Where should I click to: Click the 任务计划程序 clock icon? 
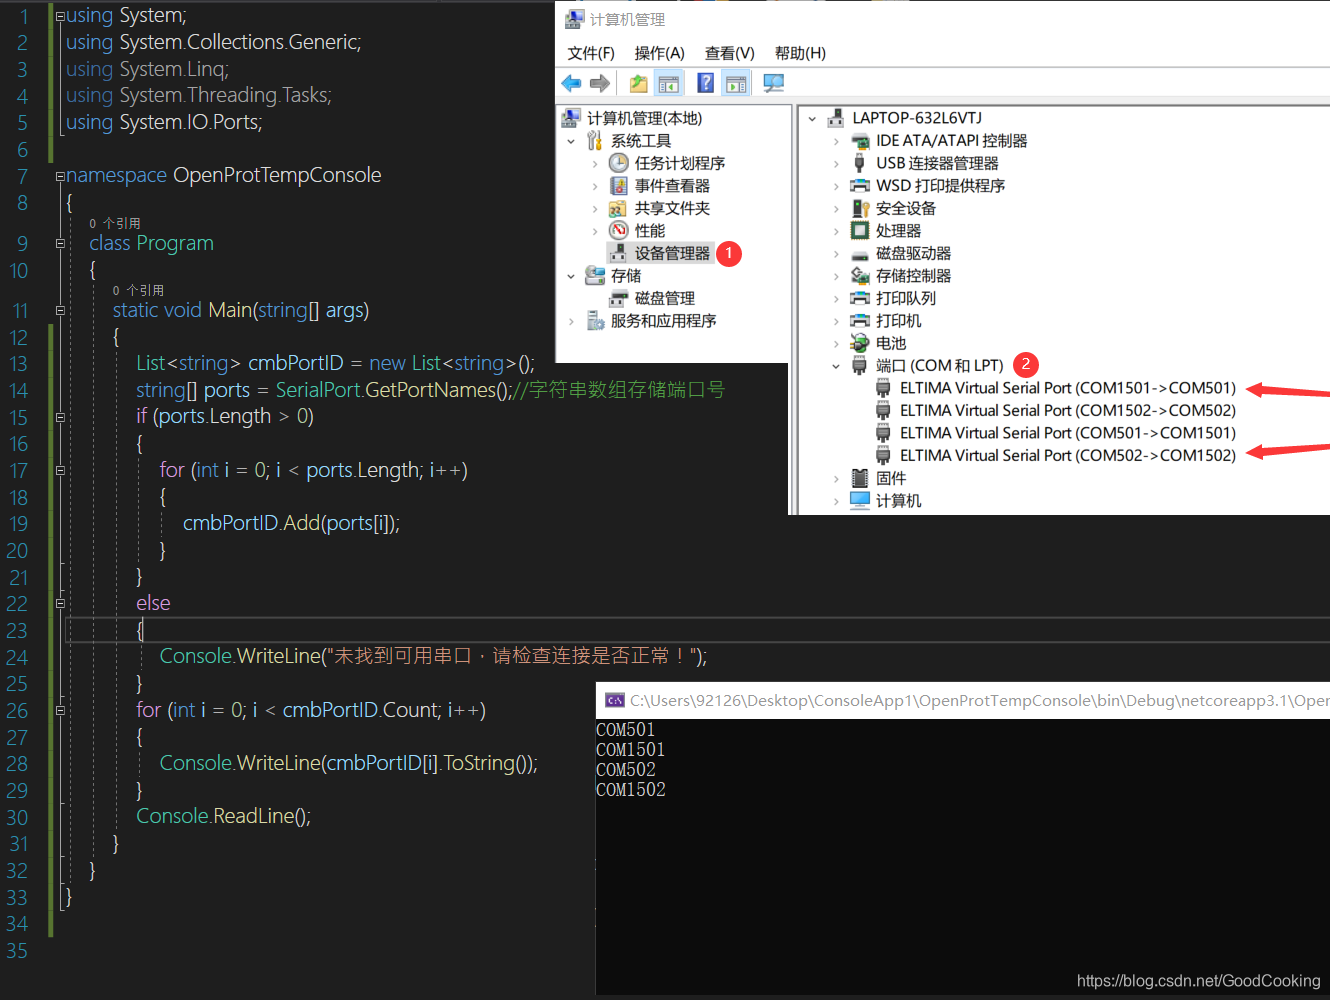coord(619,163)
